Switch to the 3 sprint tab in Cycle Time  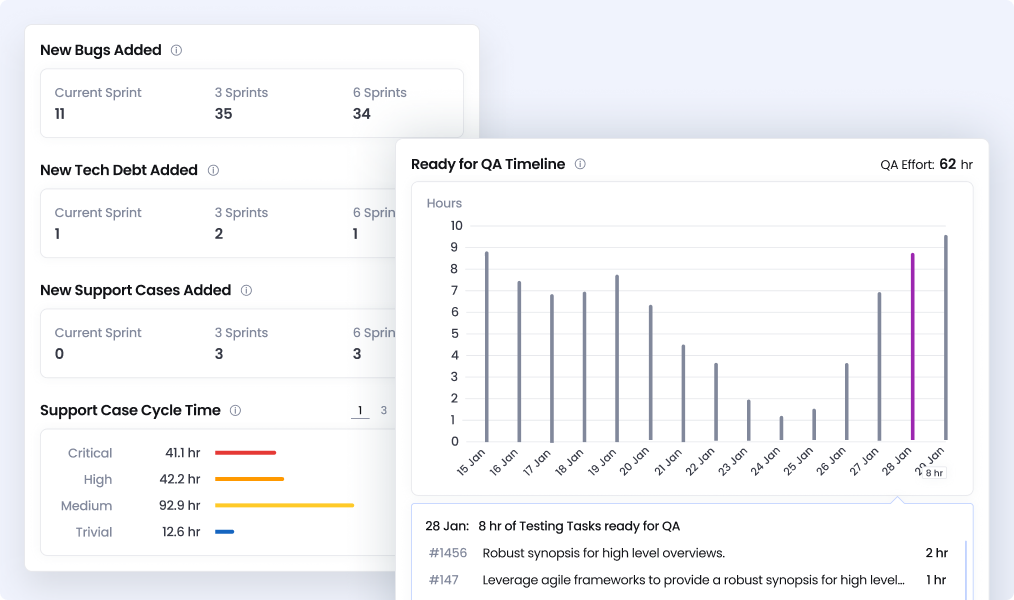click(x=384, y=410)
